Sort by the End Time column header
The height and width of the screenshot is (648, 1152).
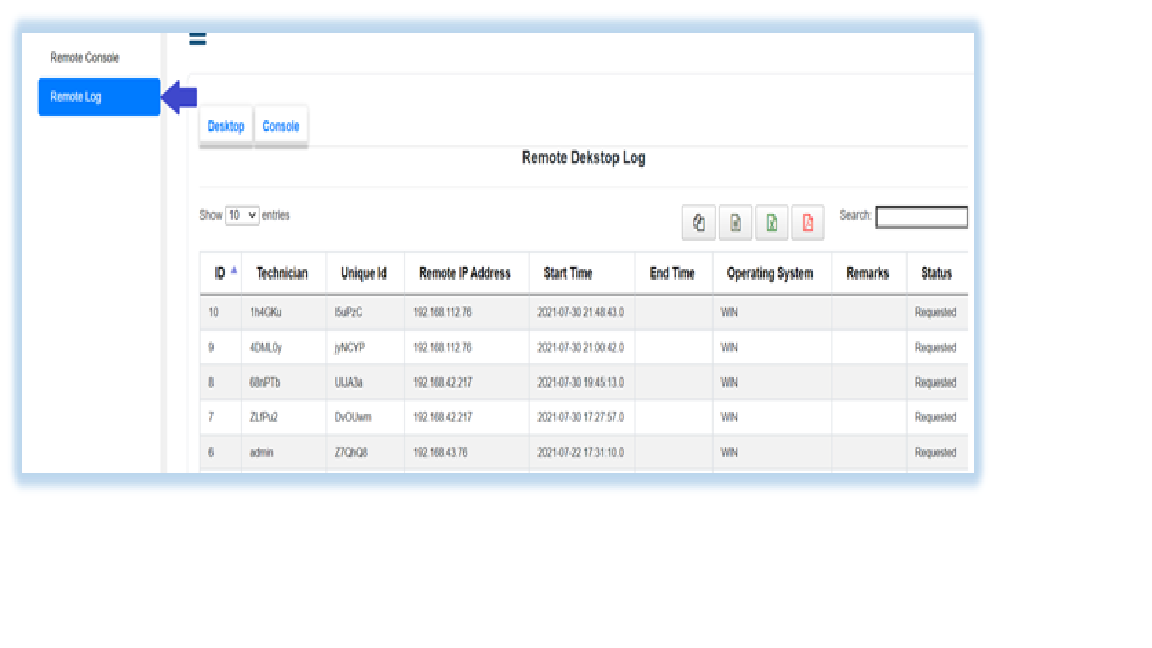[x=672, y=273]
